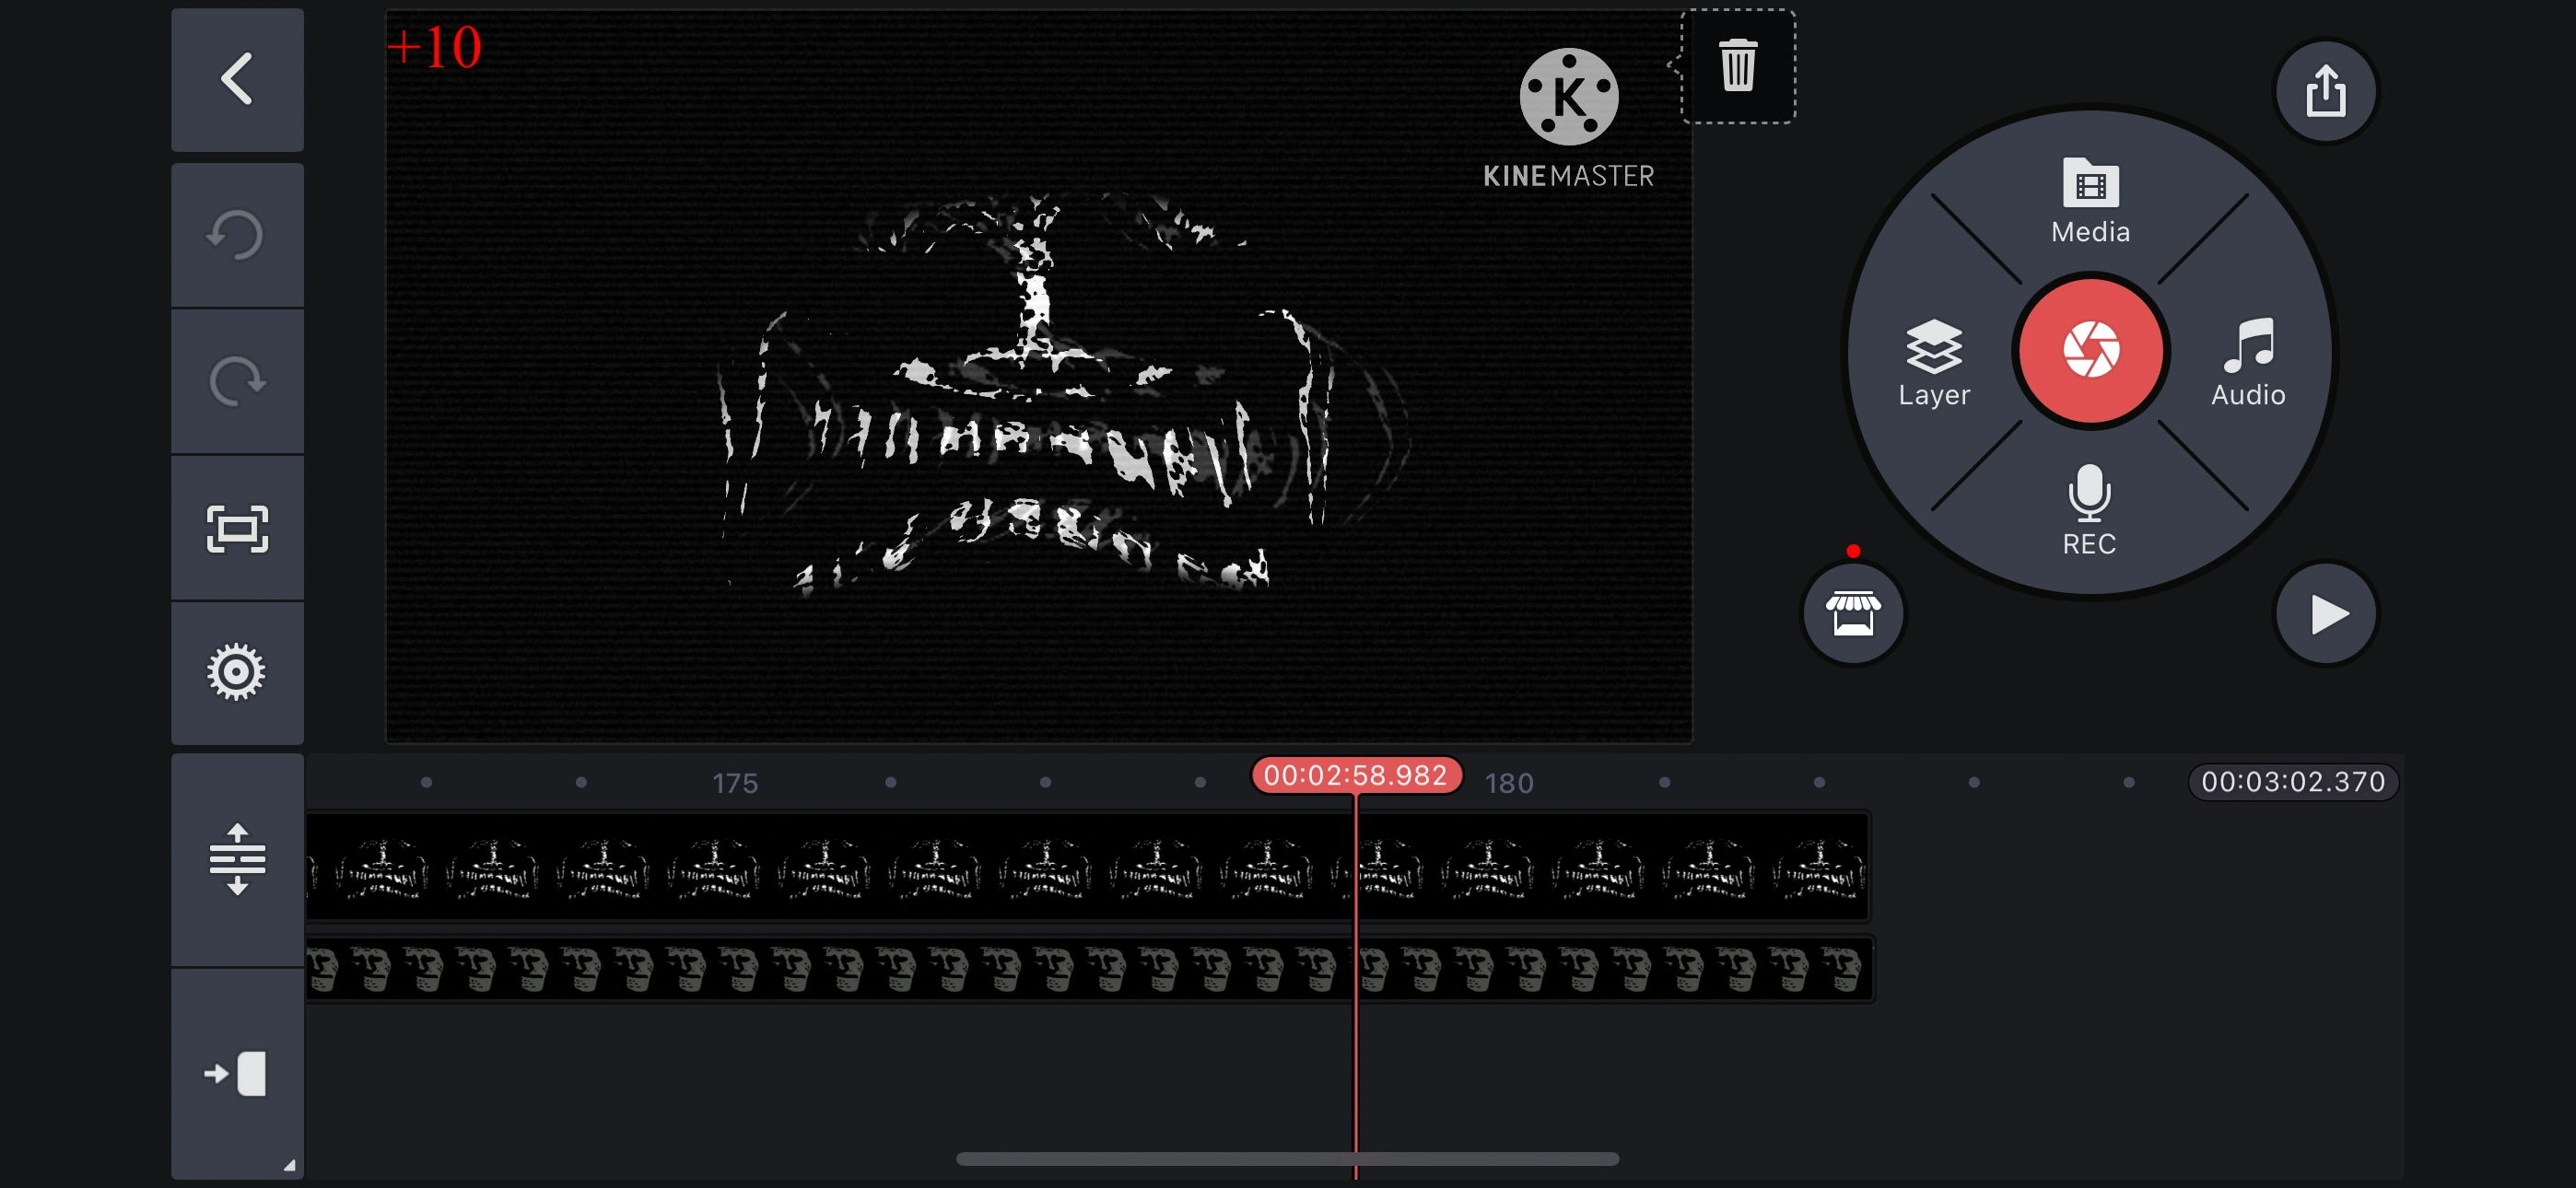The width and height of the screenshot is (2576, 1188).
Task: Play the project preview
Action: pos(2325,614)
